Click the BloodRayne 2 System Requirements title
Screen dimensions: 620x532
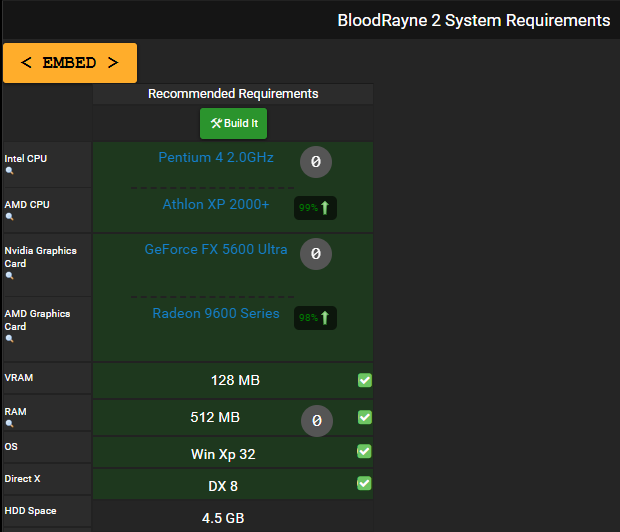coord(473,20)
